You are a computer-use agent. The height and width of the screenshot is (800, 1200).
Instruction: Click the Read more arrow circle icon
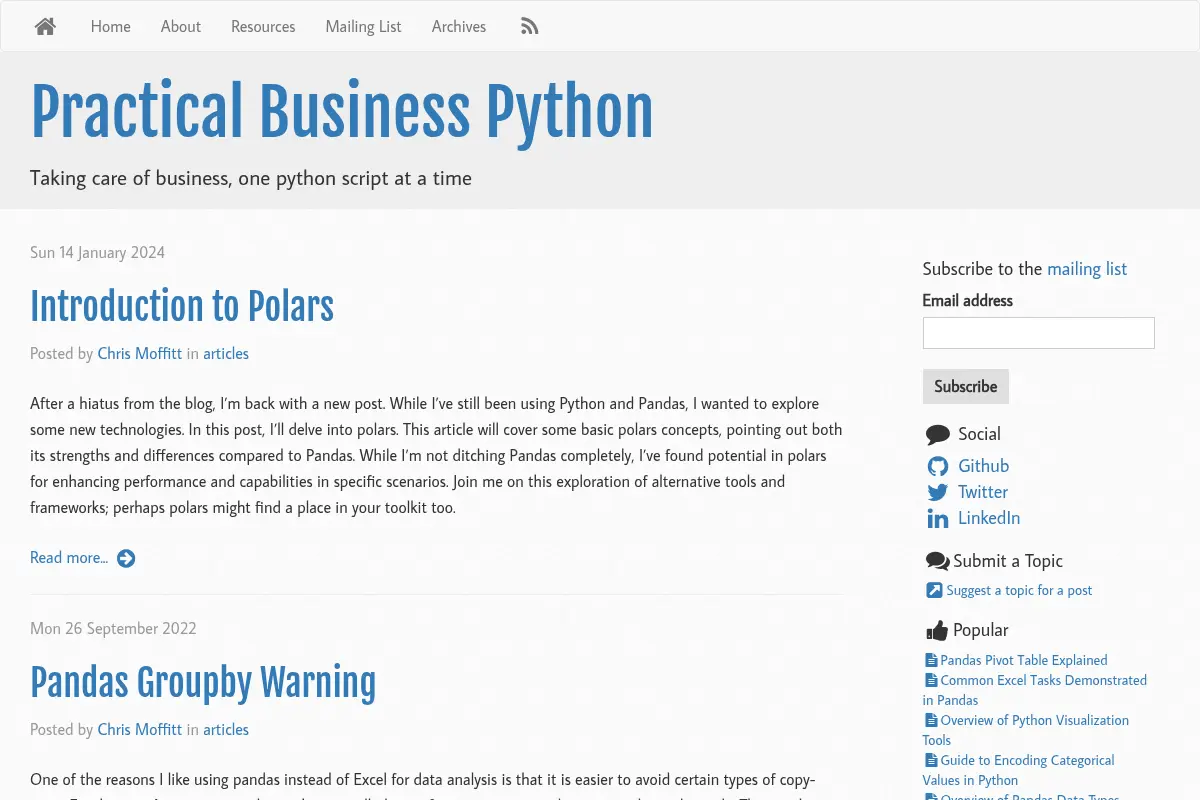[x=126, y=558]
